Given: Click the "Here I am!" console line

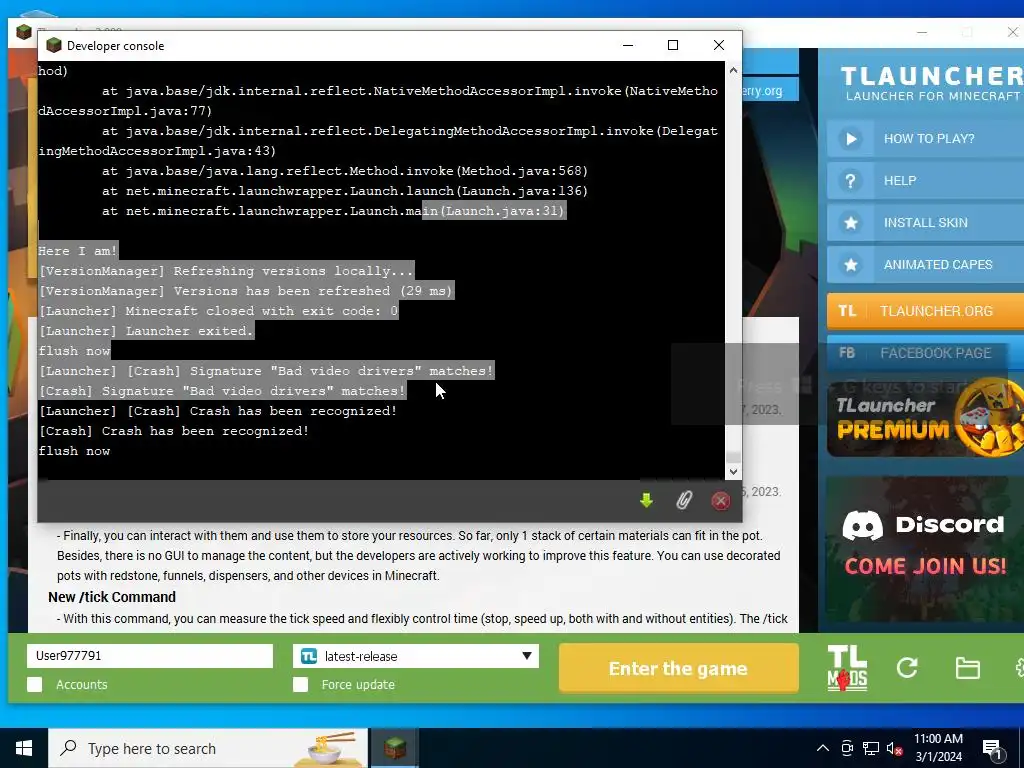Looking at the screenshot, I should 78,251.
